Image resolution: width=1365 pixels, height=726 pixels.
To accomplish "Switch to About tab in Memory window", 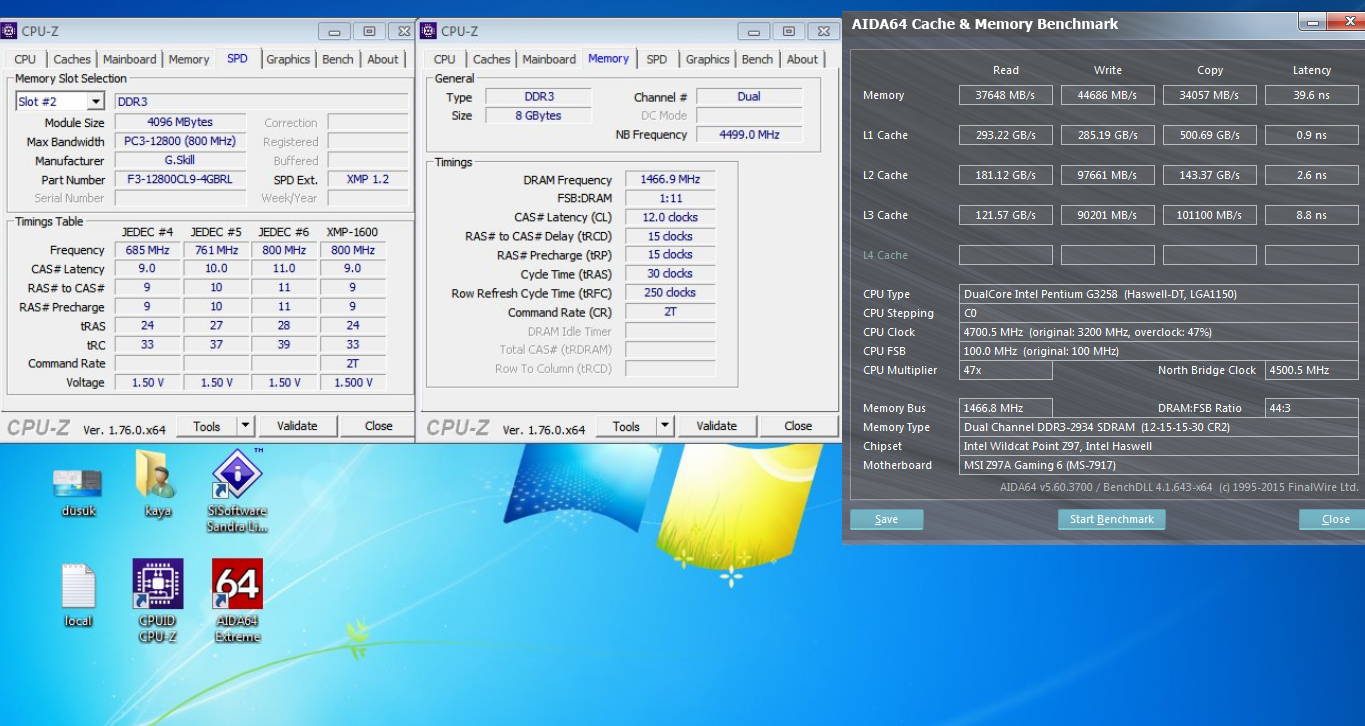I will (802, 59).
